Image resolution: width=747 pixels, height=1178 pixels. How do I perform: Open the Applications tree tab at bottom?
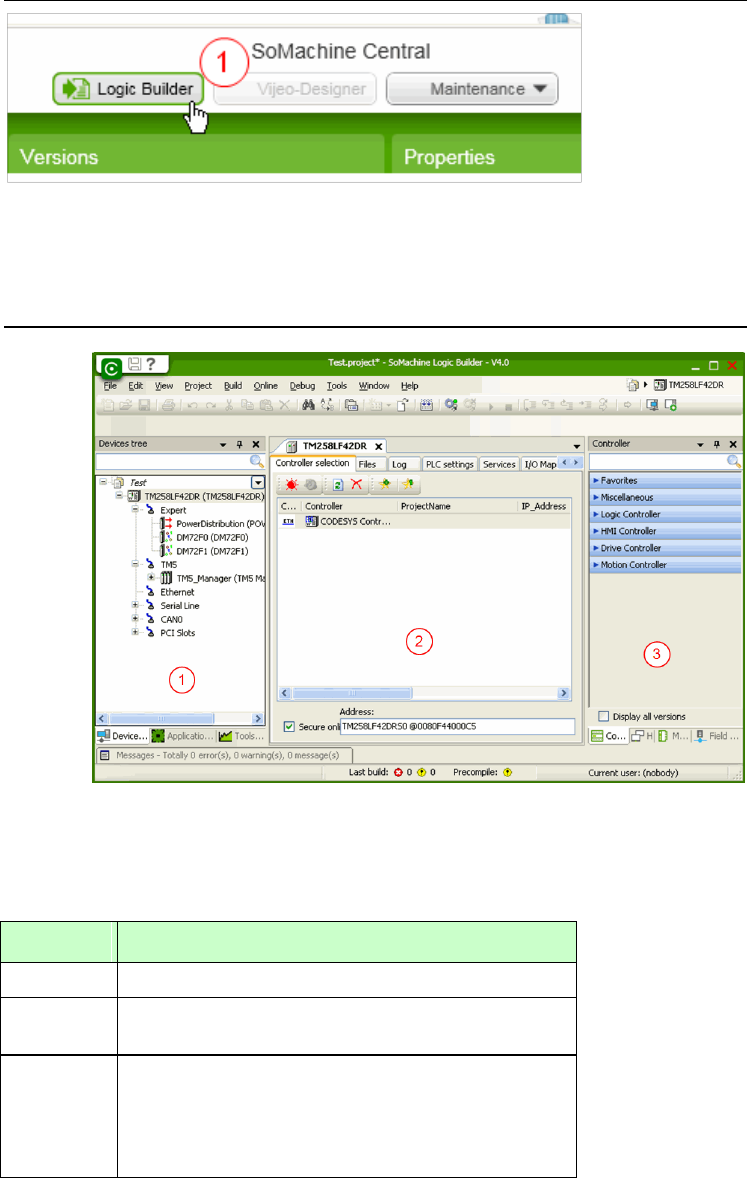(183, 735)
